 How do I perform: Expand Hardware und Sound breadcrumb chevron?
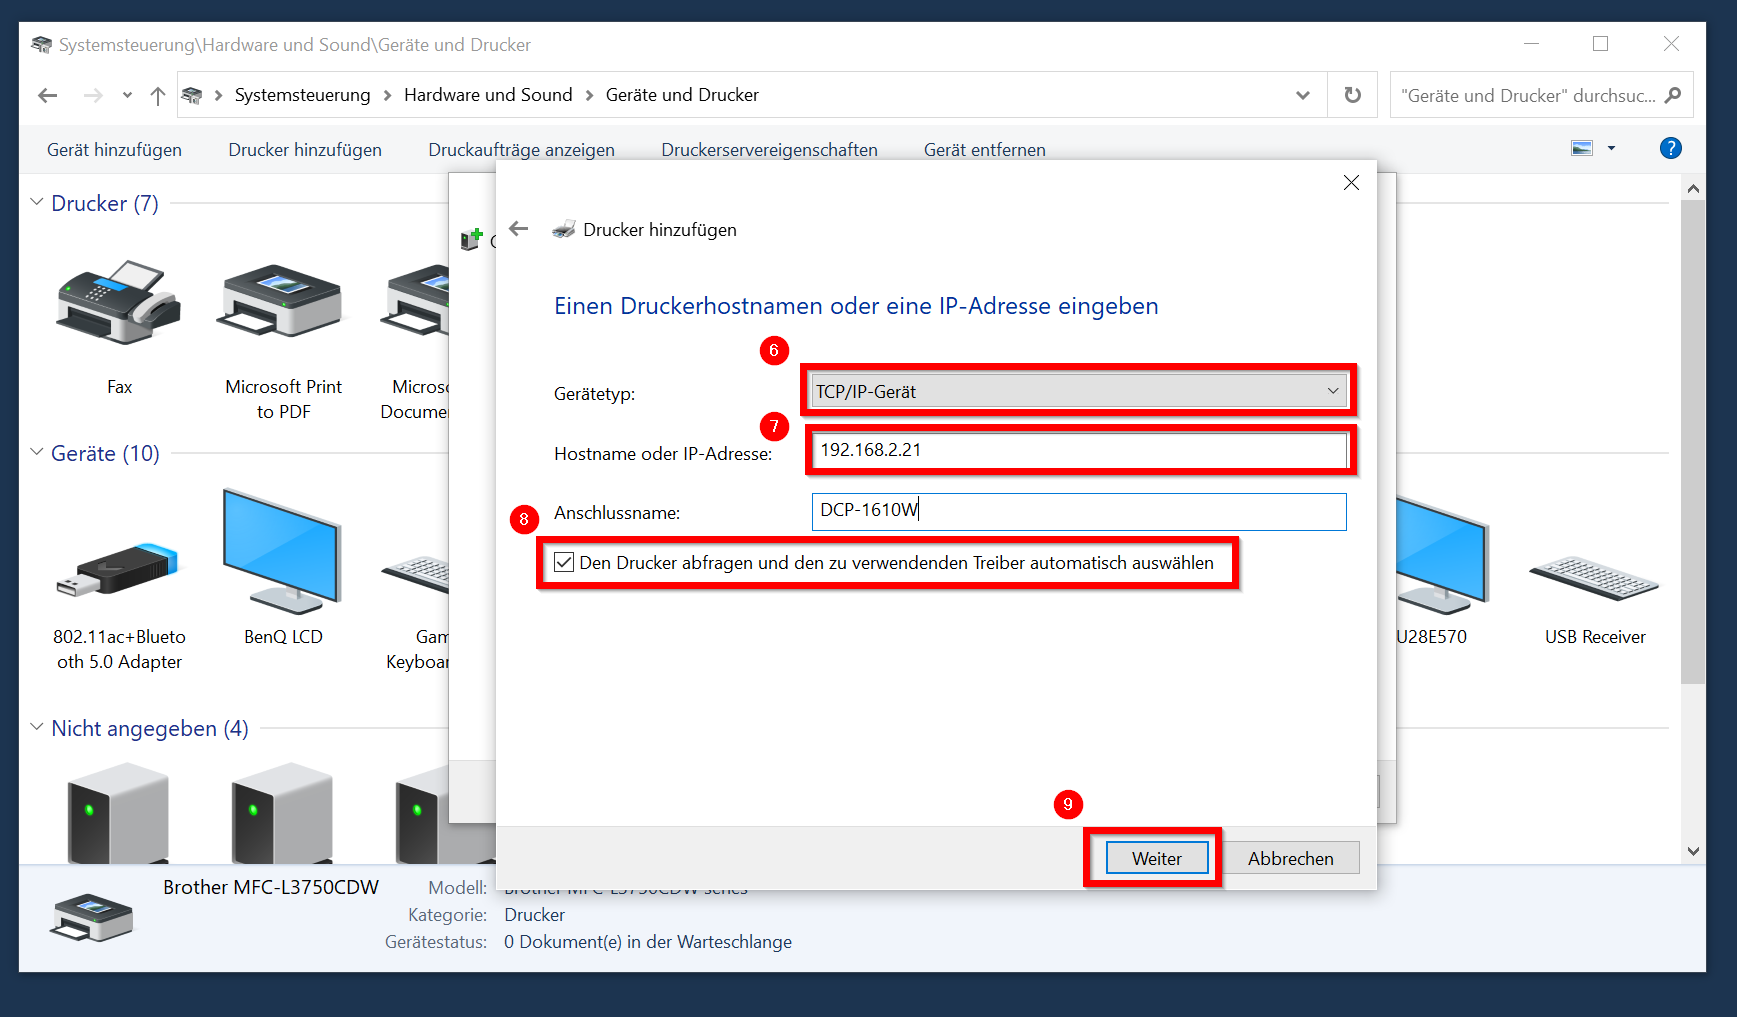coord(589,95)
